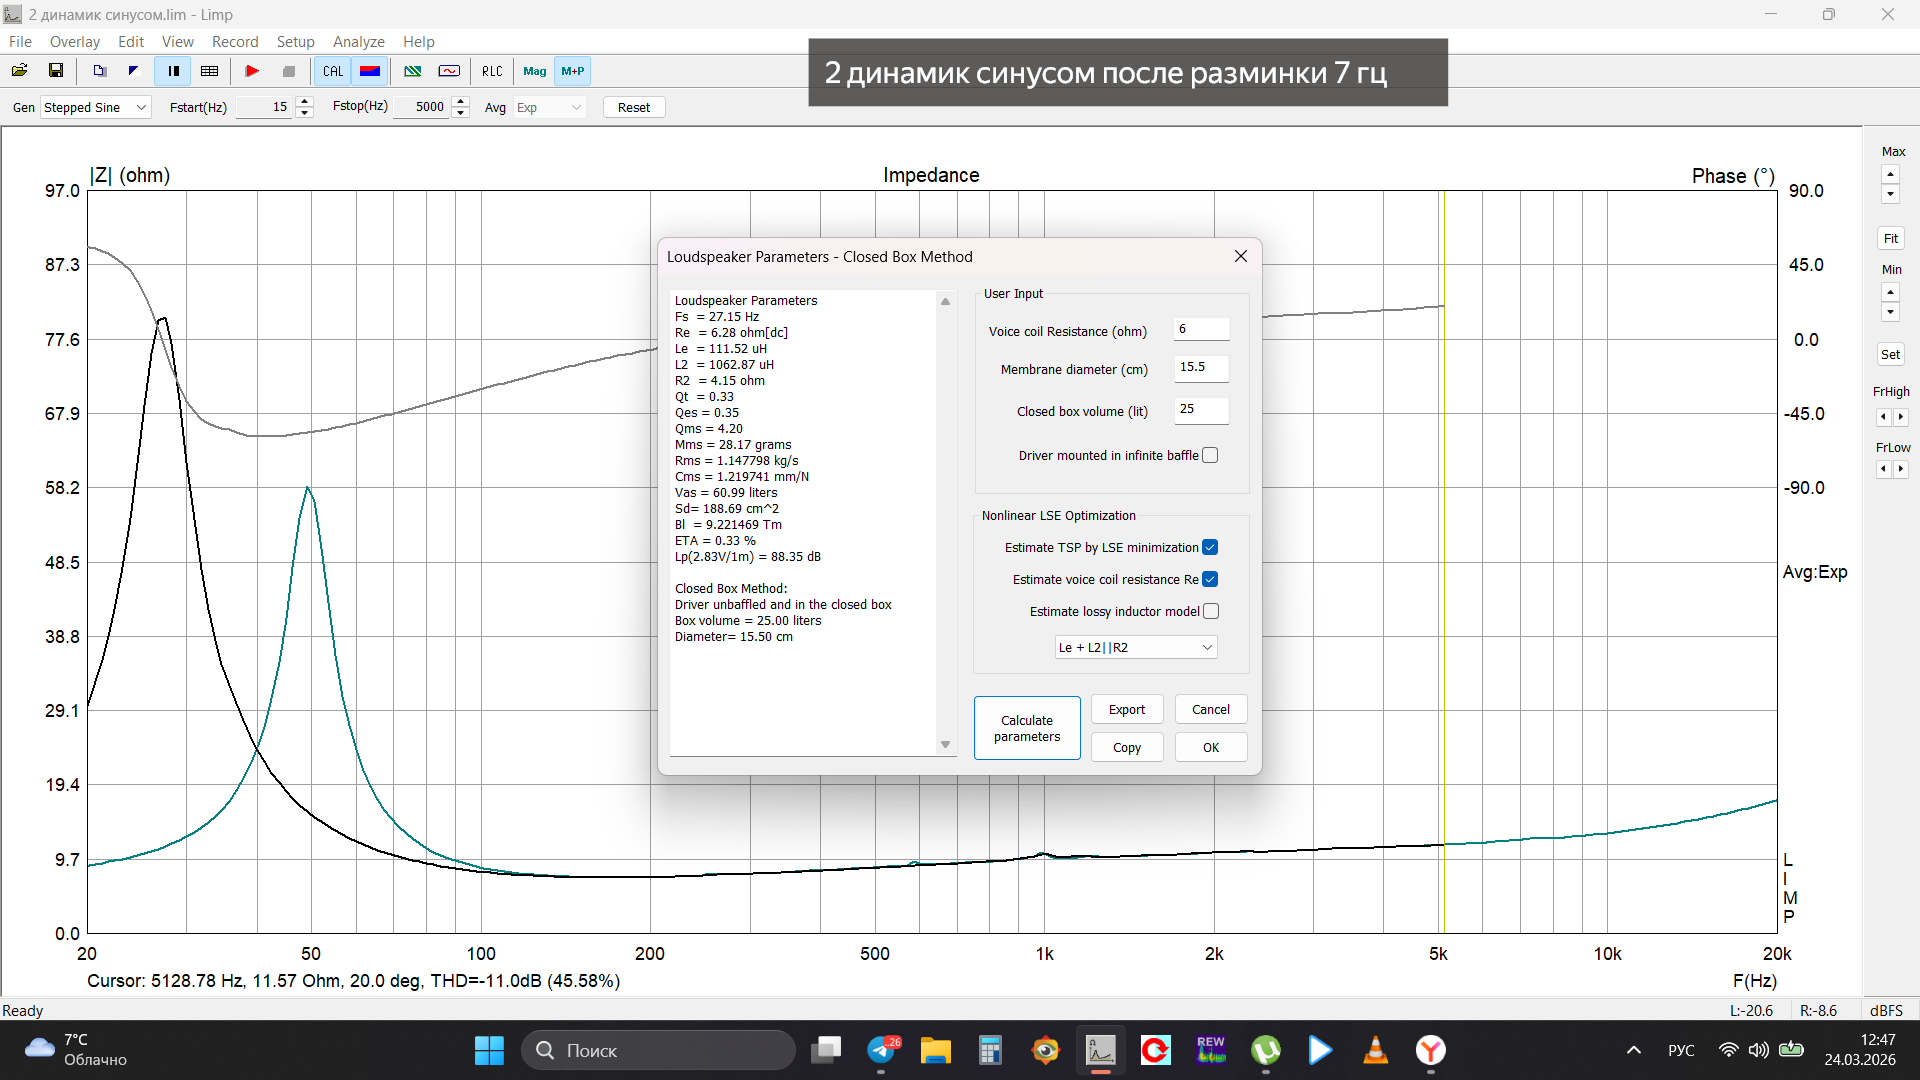Click the M+P magnitude and phase icon
The width and height of the screenshot is (1920, 1080).
tap(573, 71)
